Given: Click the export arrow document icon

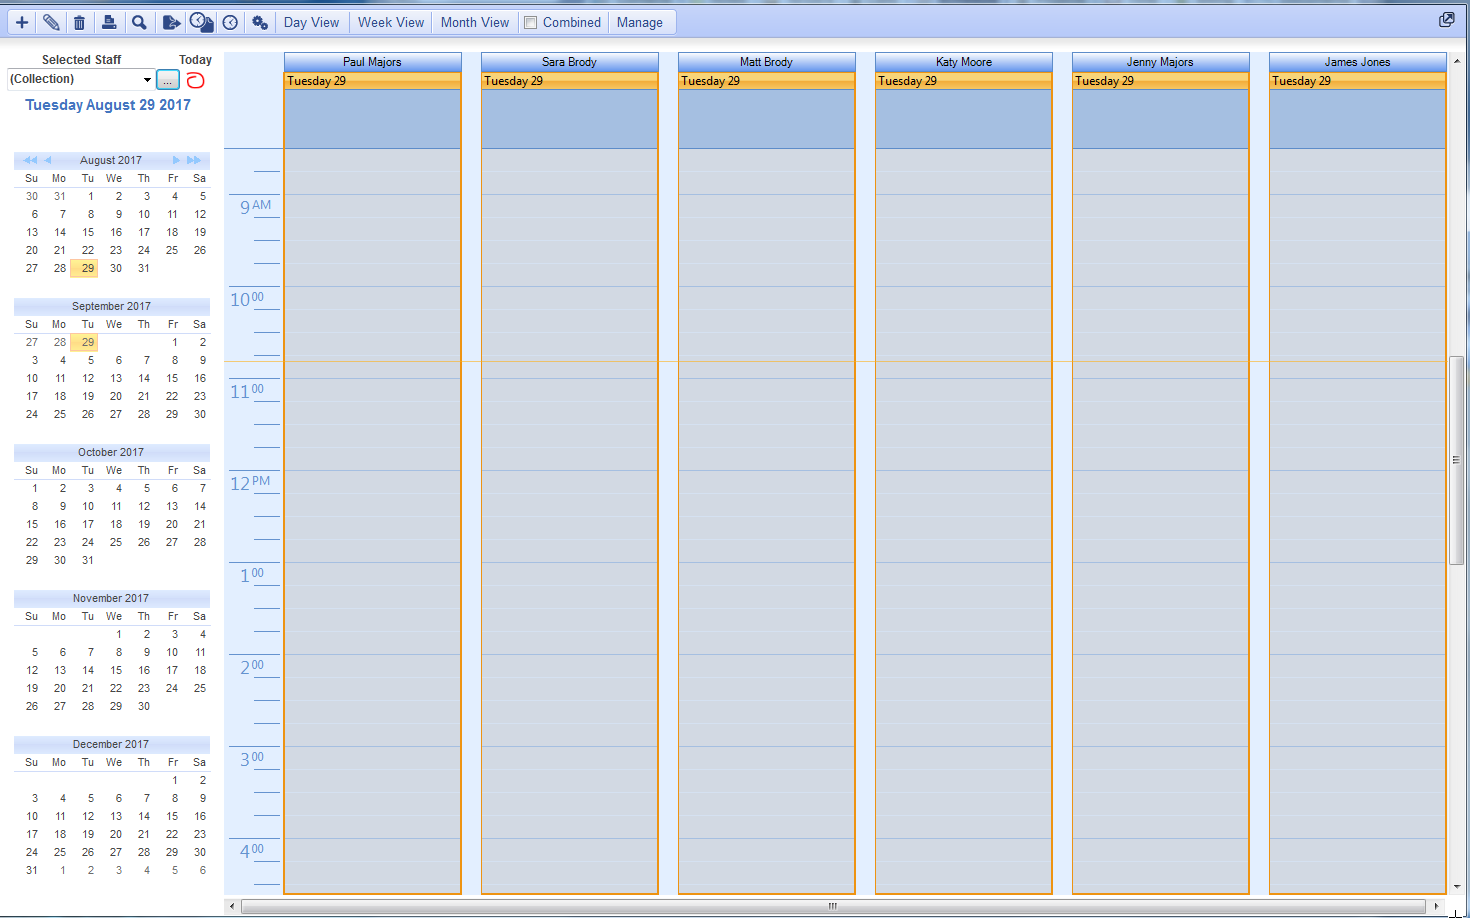Looking at the screenshot, I should [171, 22].
